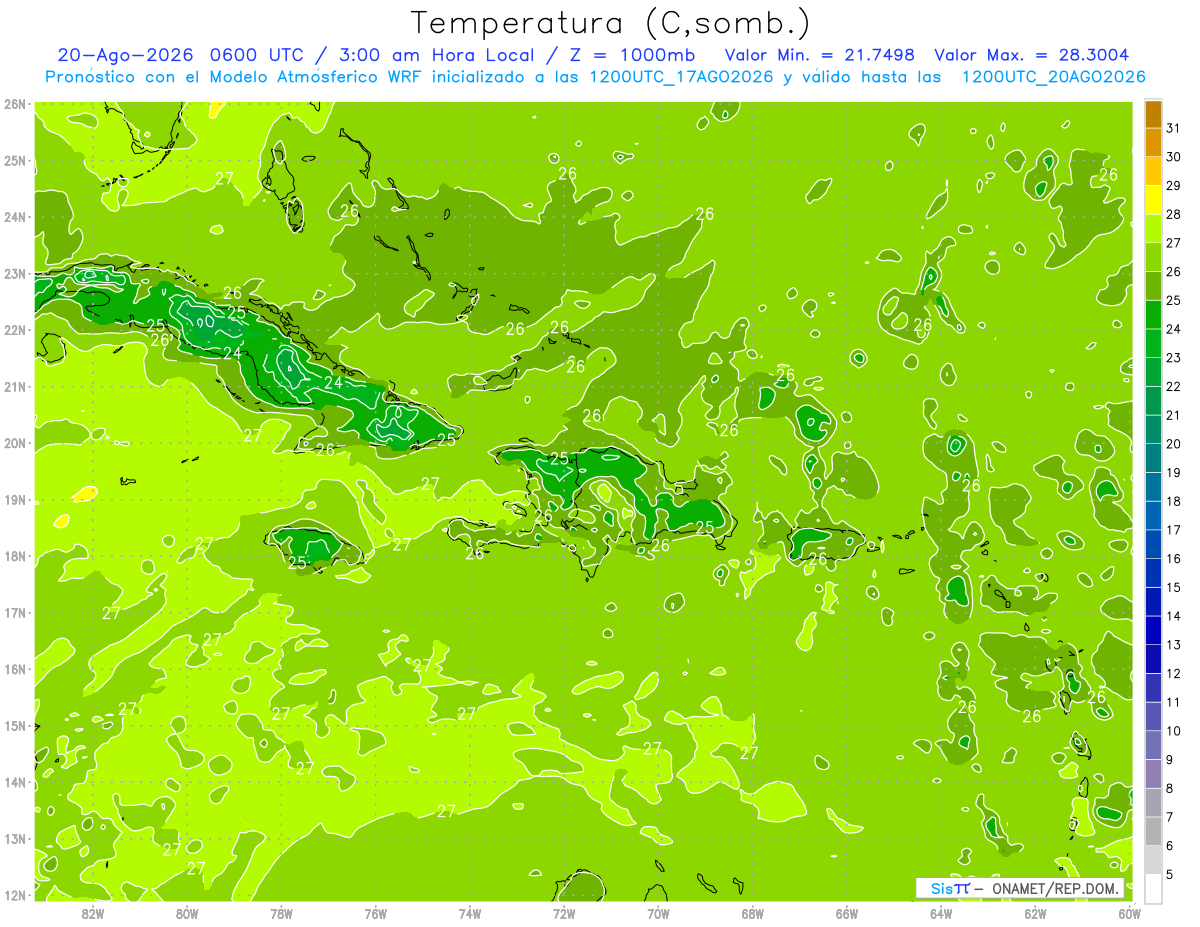1200x927 pixels.
Task: Click the '72W' longitude axis label
Action: tap(564, 913)
